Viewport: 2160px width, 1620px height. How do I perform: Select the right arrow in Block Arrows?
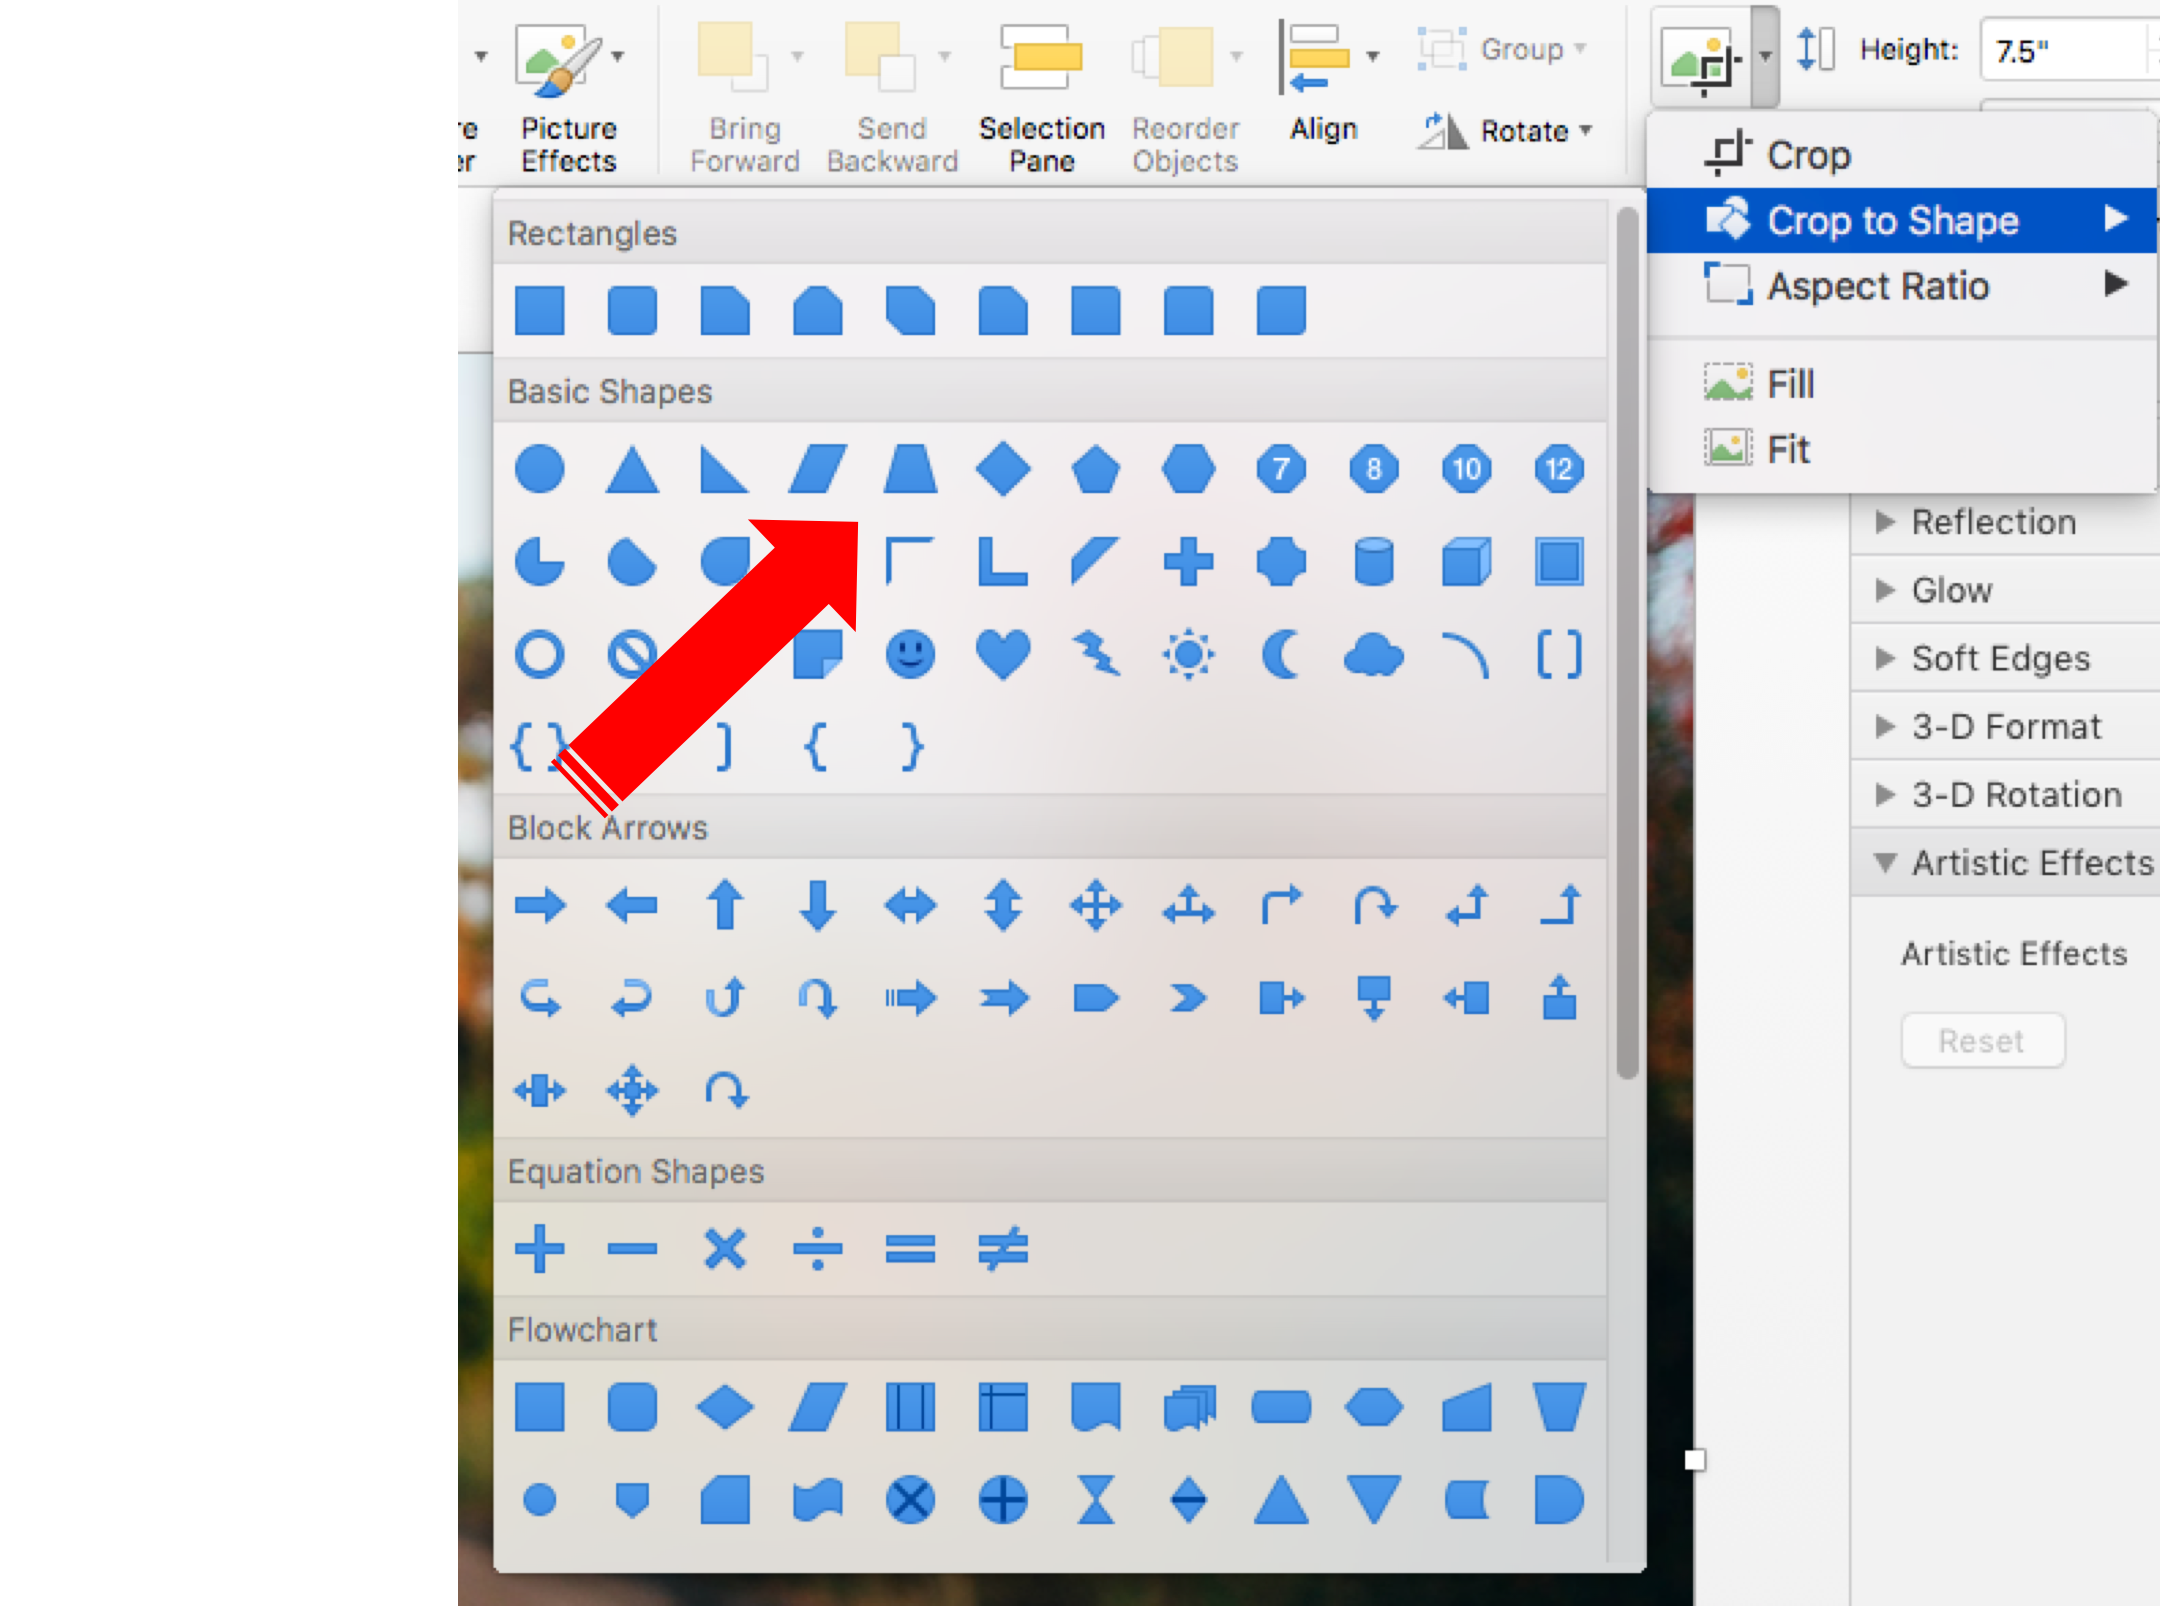[x=541, y=905]
